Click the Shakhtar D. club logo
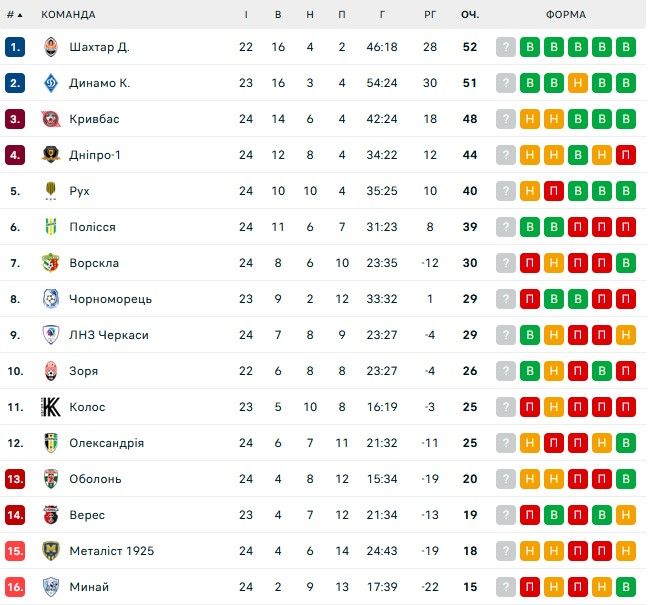Screen dimensions: 649x605 [50, 47]
